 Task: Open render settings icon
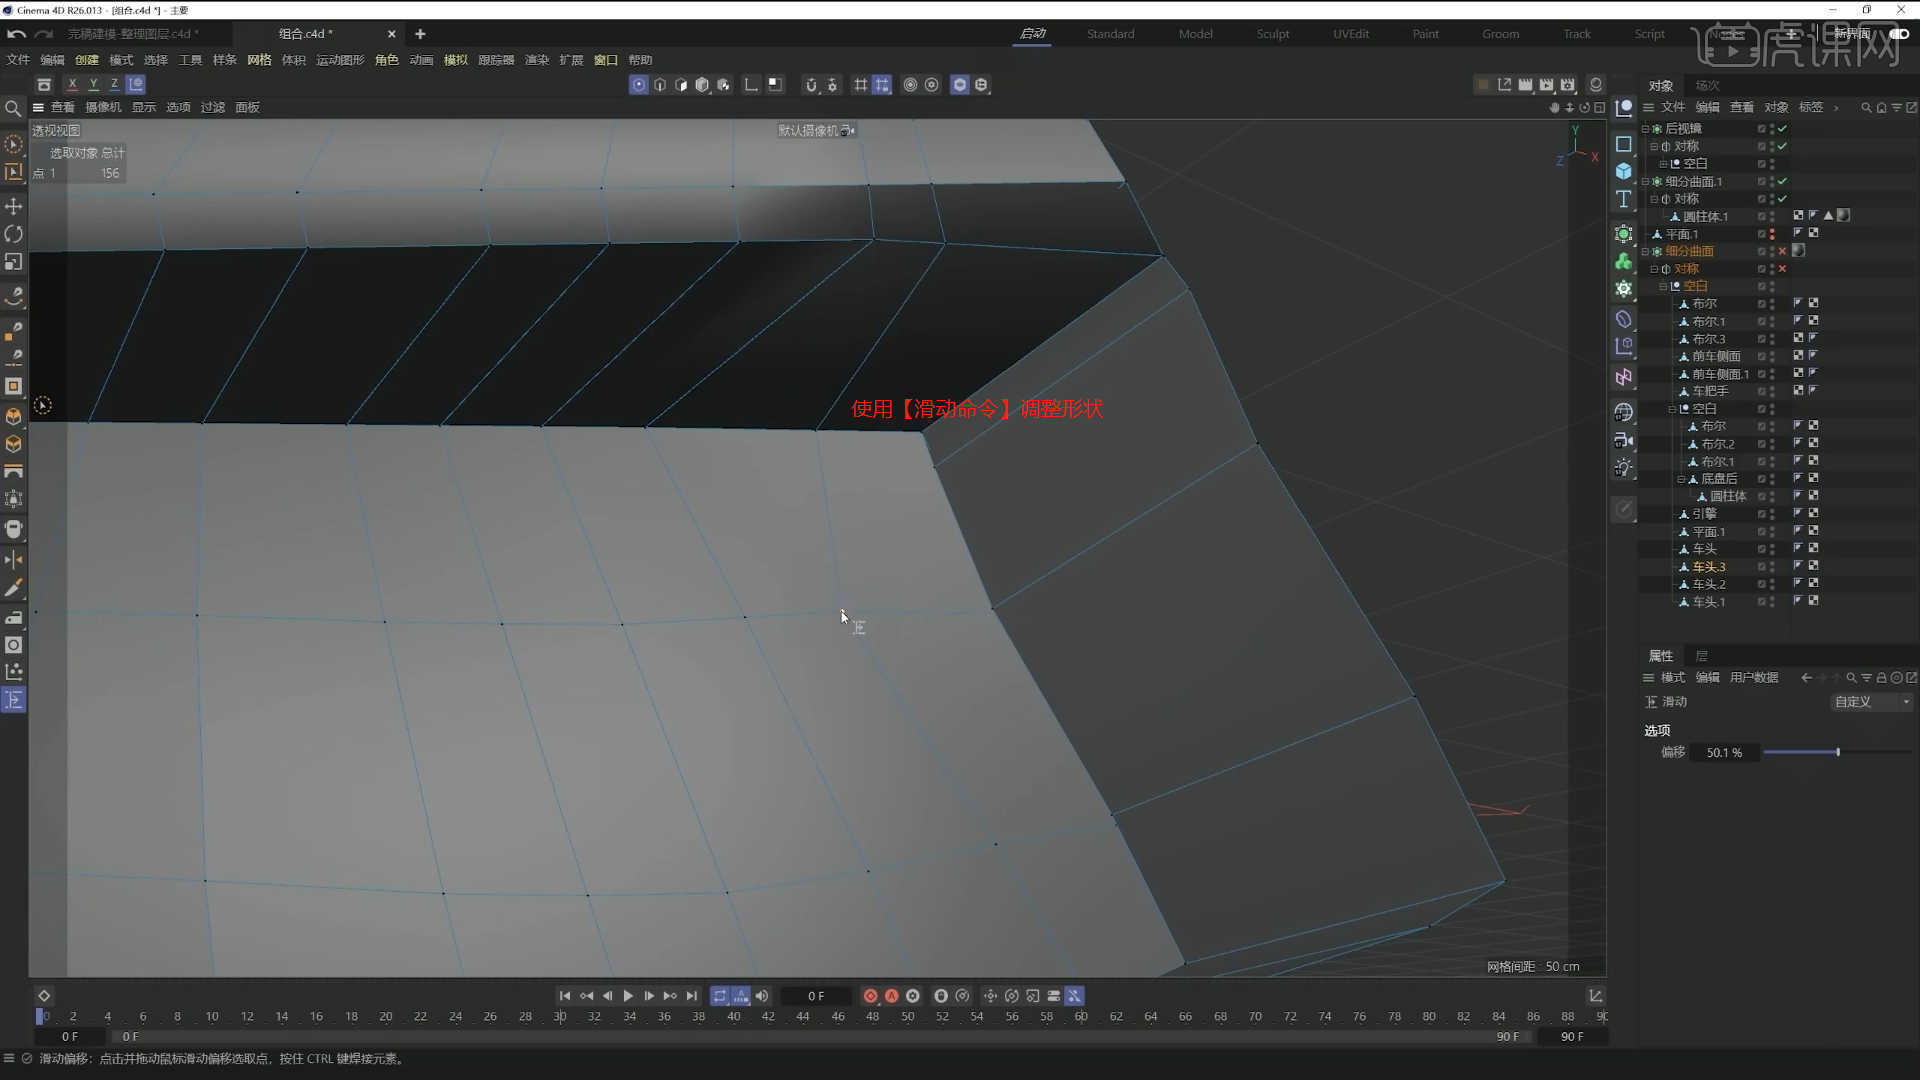(1568, 85)
